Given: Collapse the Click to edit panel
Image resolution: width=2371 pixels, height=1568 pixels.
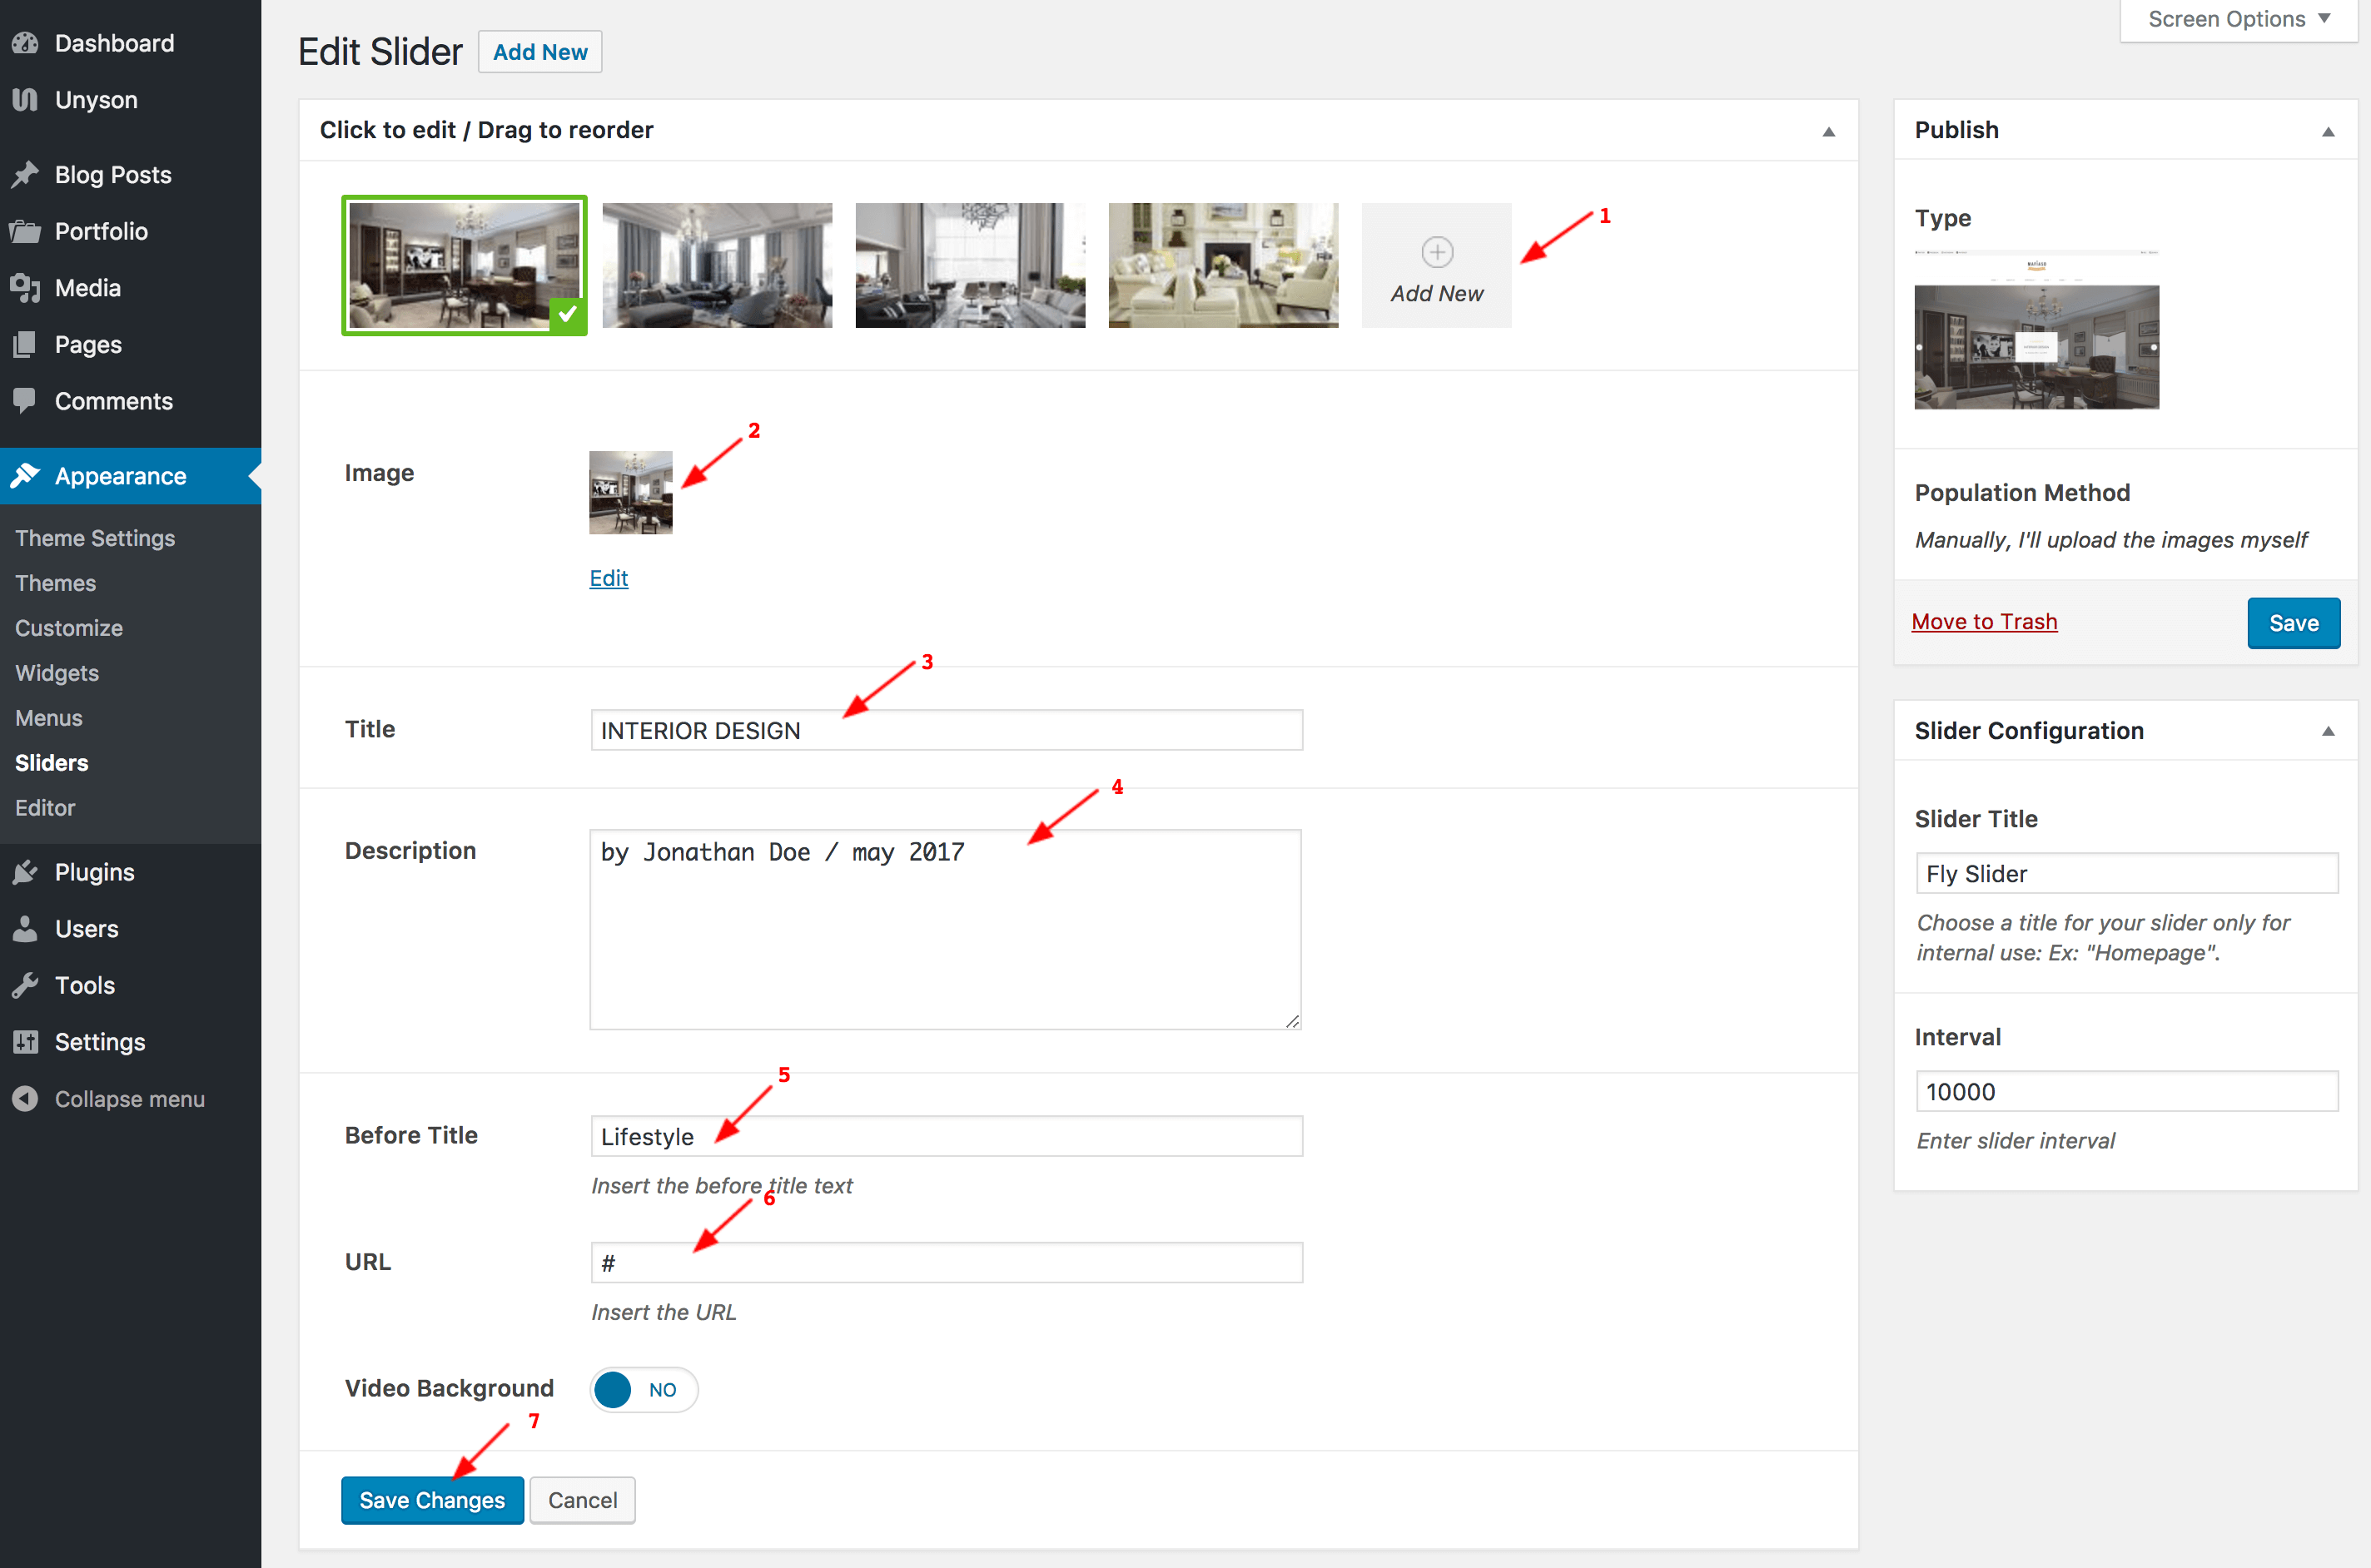Looking at the screenshot, I should point(1828,131).
